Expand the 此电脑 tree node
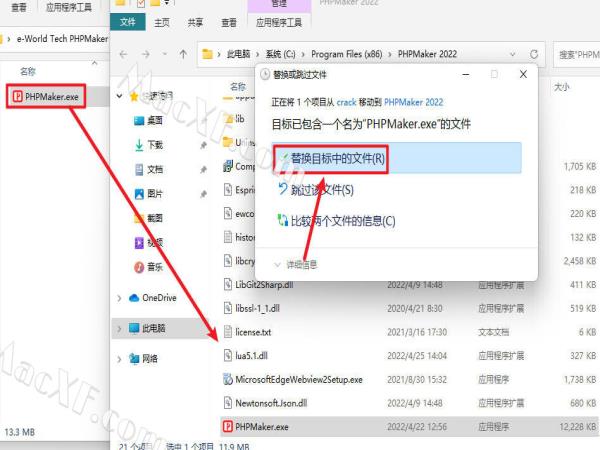This screenshot has width=600, height=450. 119,329
